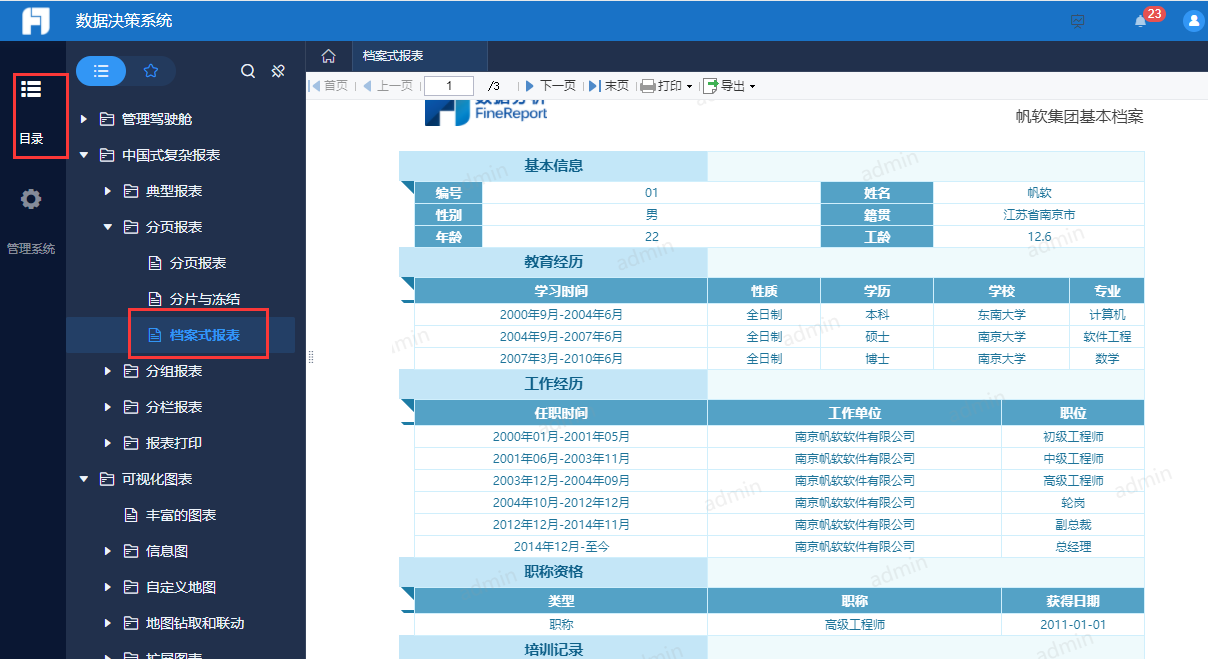Click the 上一页 previous-page button

pyautogui.click(x=387, y=86)
